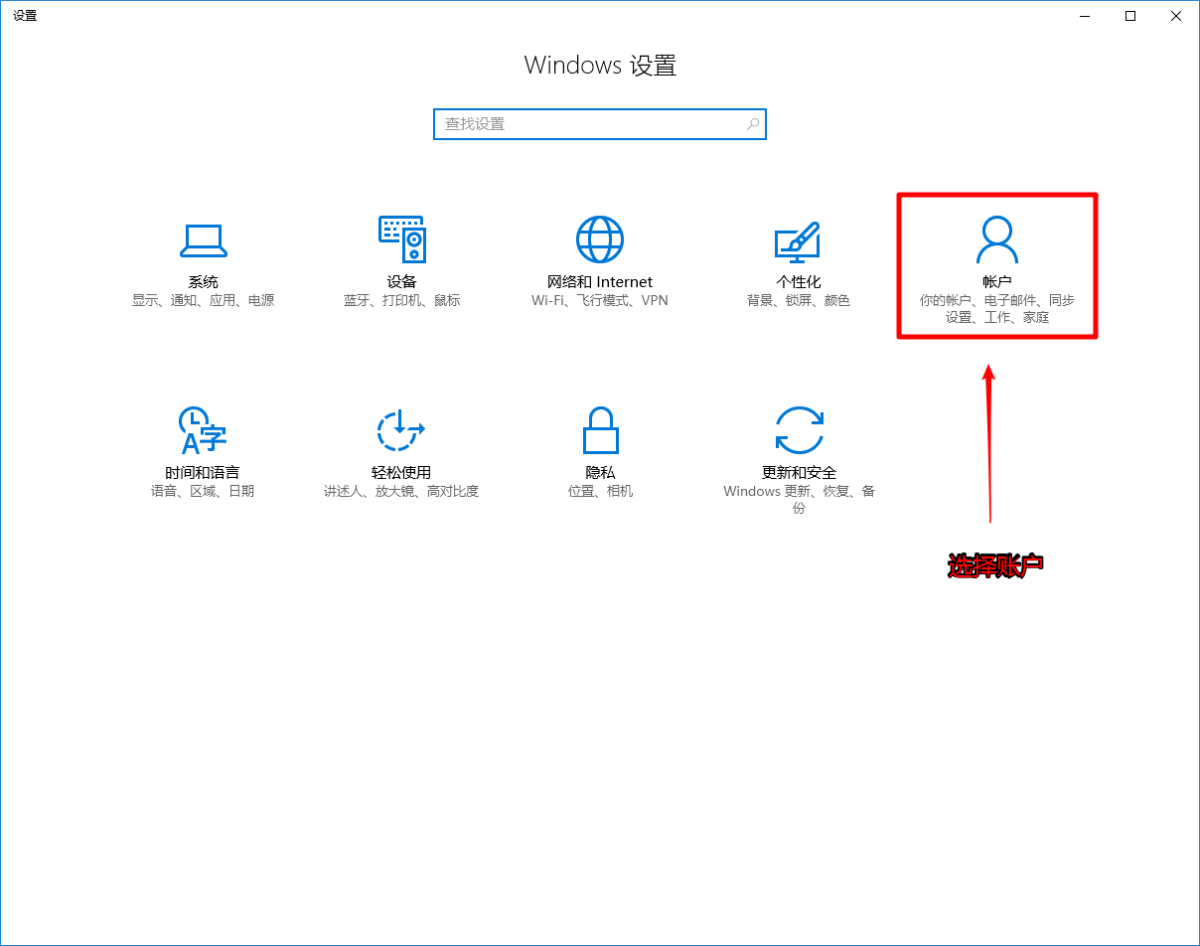Open the 更新和安全 refresh arrows icon
This screenshot has width=1200, height=946.
click(799, 431)
